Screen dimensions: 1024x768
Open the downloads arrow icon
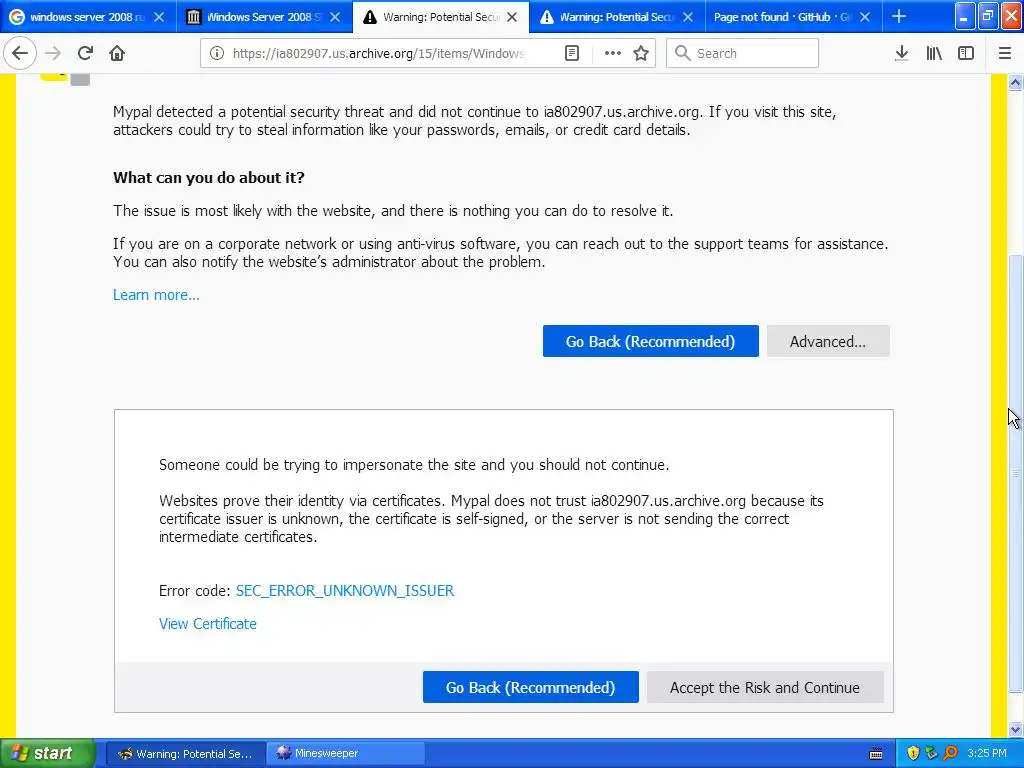pyautogui.click(x=902, y=54)
